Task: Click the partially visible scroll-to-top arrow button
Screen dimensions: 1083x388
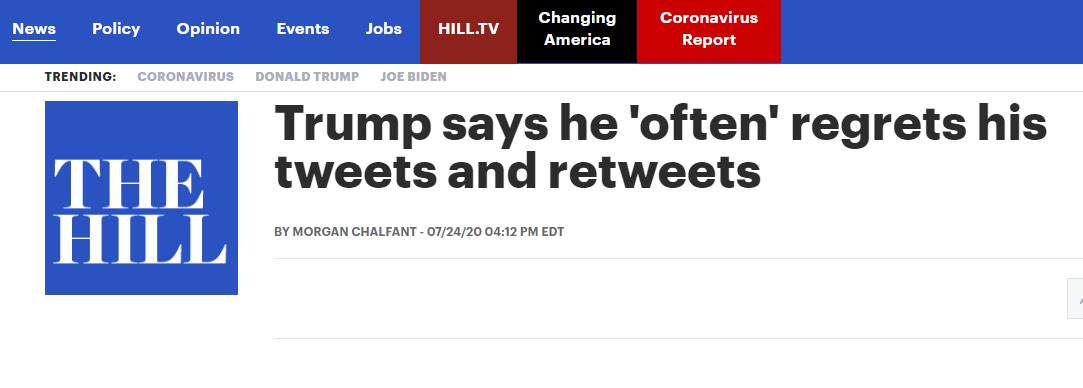Action: pos(1075,298)
